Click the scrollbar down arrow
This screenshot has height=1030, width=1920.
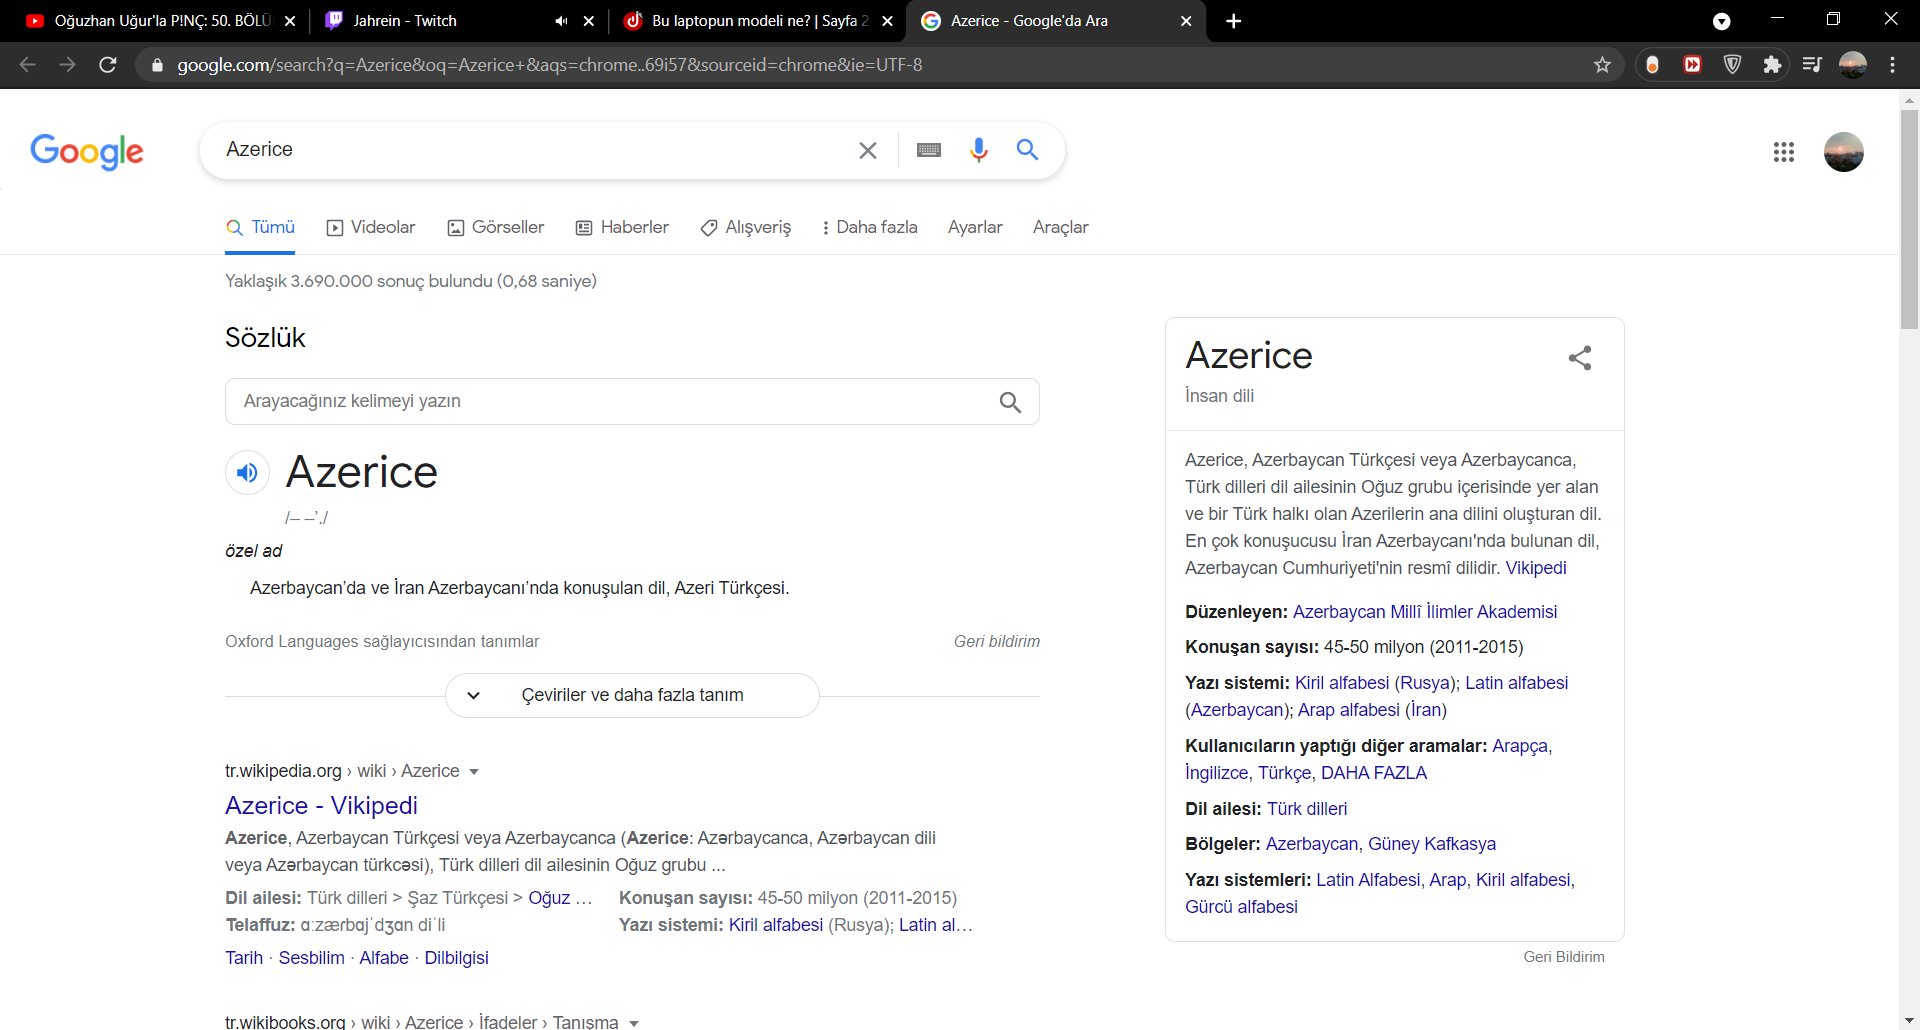1909,1020
